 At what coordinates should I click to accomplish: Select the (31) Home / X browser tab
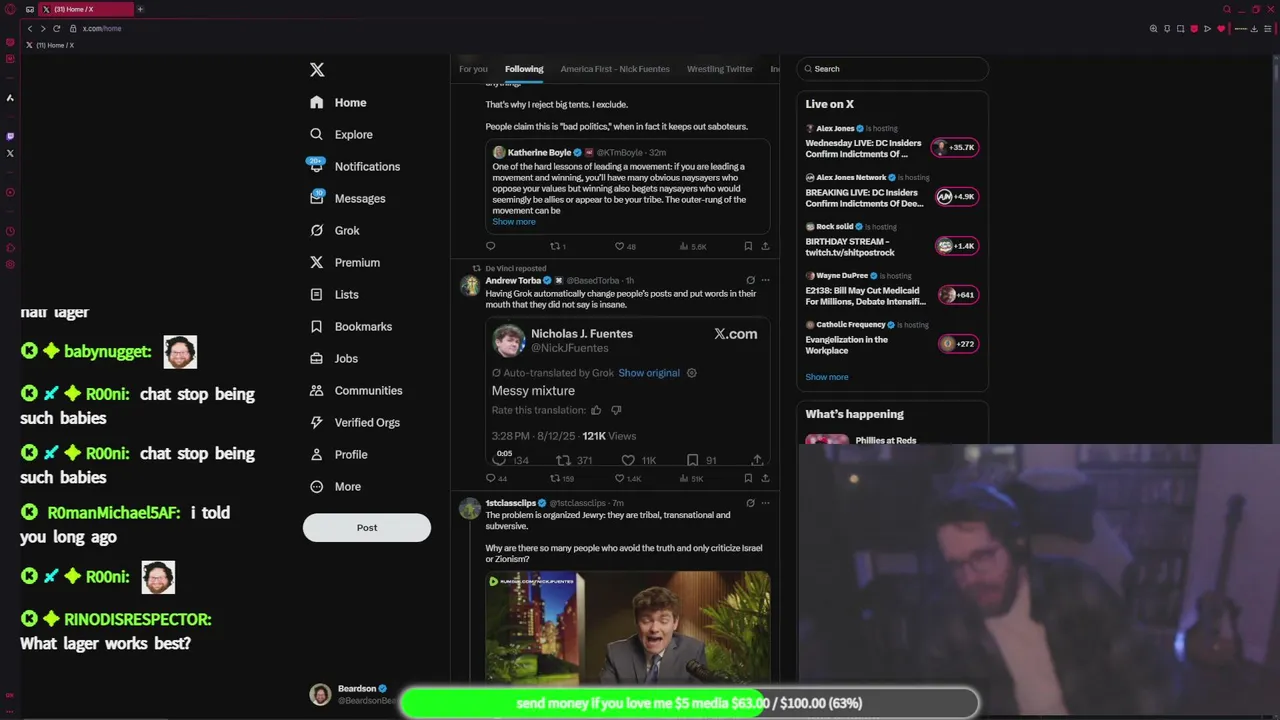click(x=86, y=9)
